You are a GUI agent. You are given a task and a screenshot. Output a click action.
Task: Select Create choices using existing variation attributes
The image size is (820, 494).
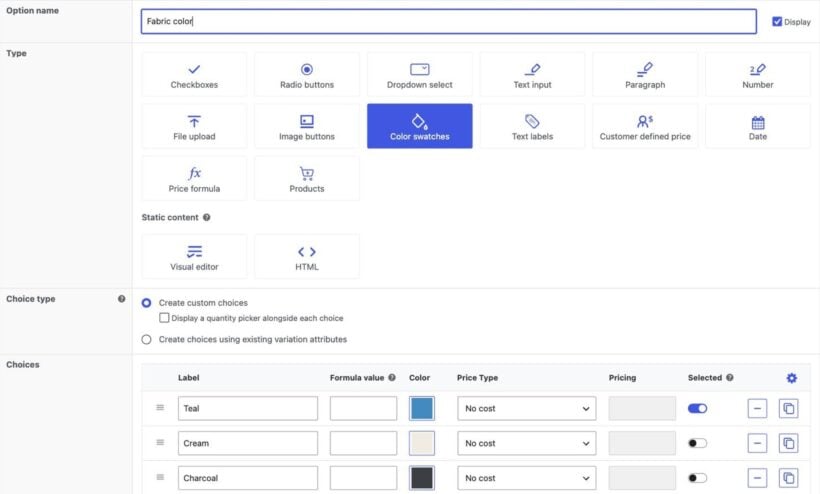pos(146,339)
